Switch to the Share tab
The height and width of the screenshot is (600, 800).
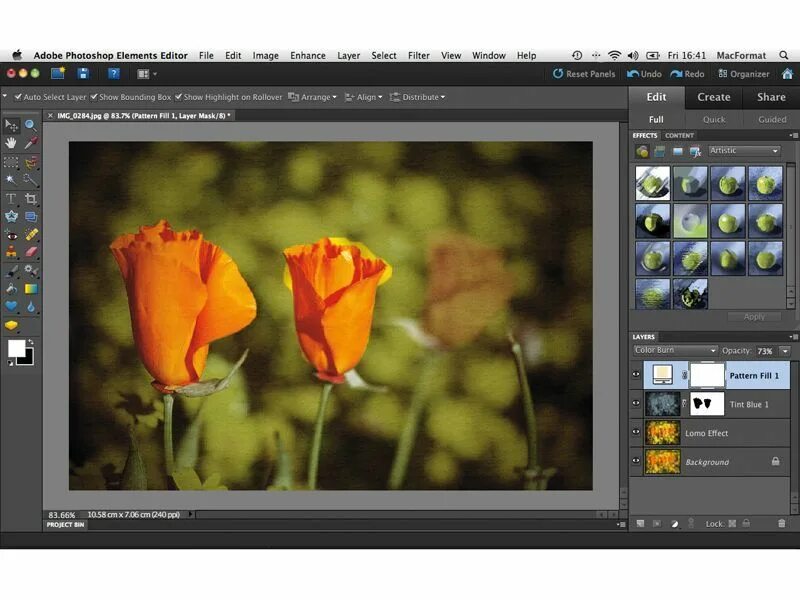point(771,97)
